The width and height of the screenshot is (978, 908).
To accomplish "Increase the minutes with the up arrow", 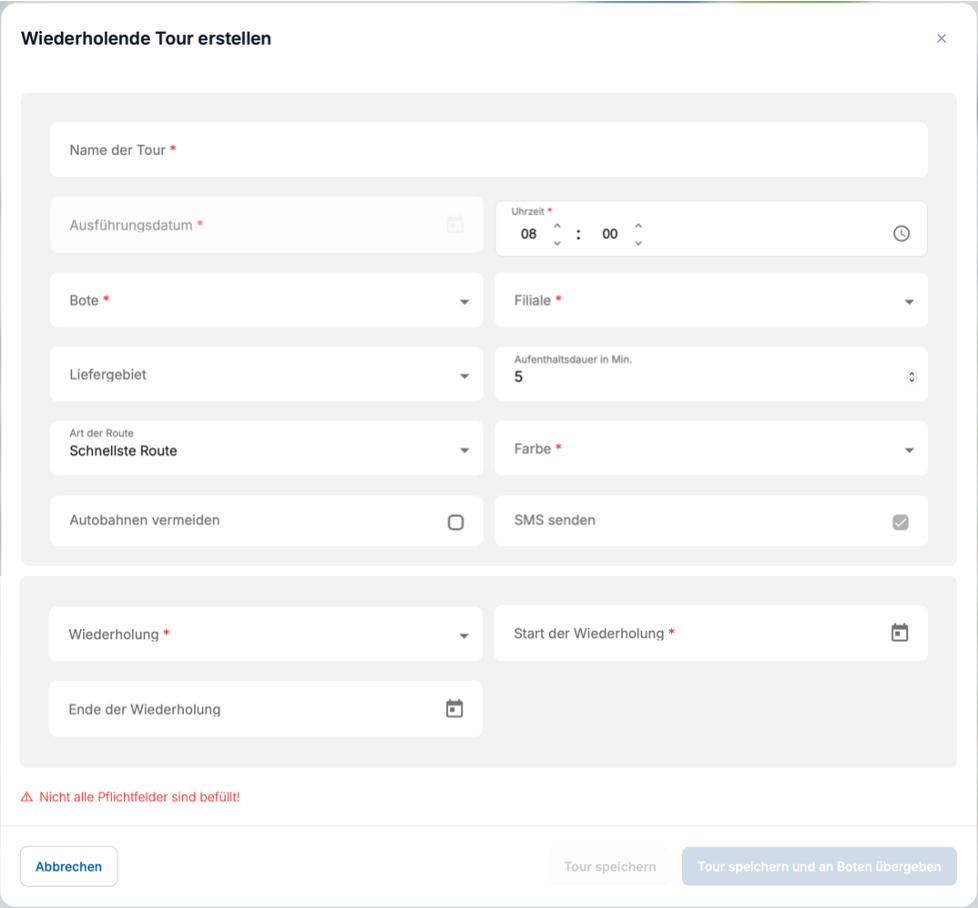I will pos(638,225).
